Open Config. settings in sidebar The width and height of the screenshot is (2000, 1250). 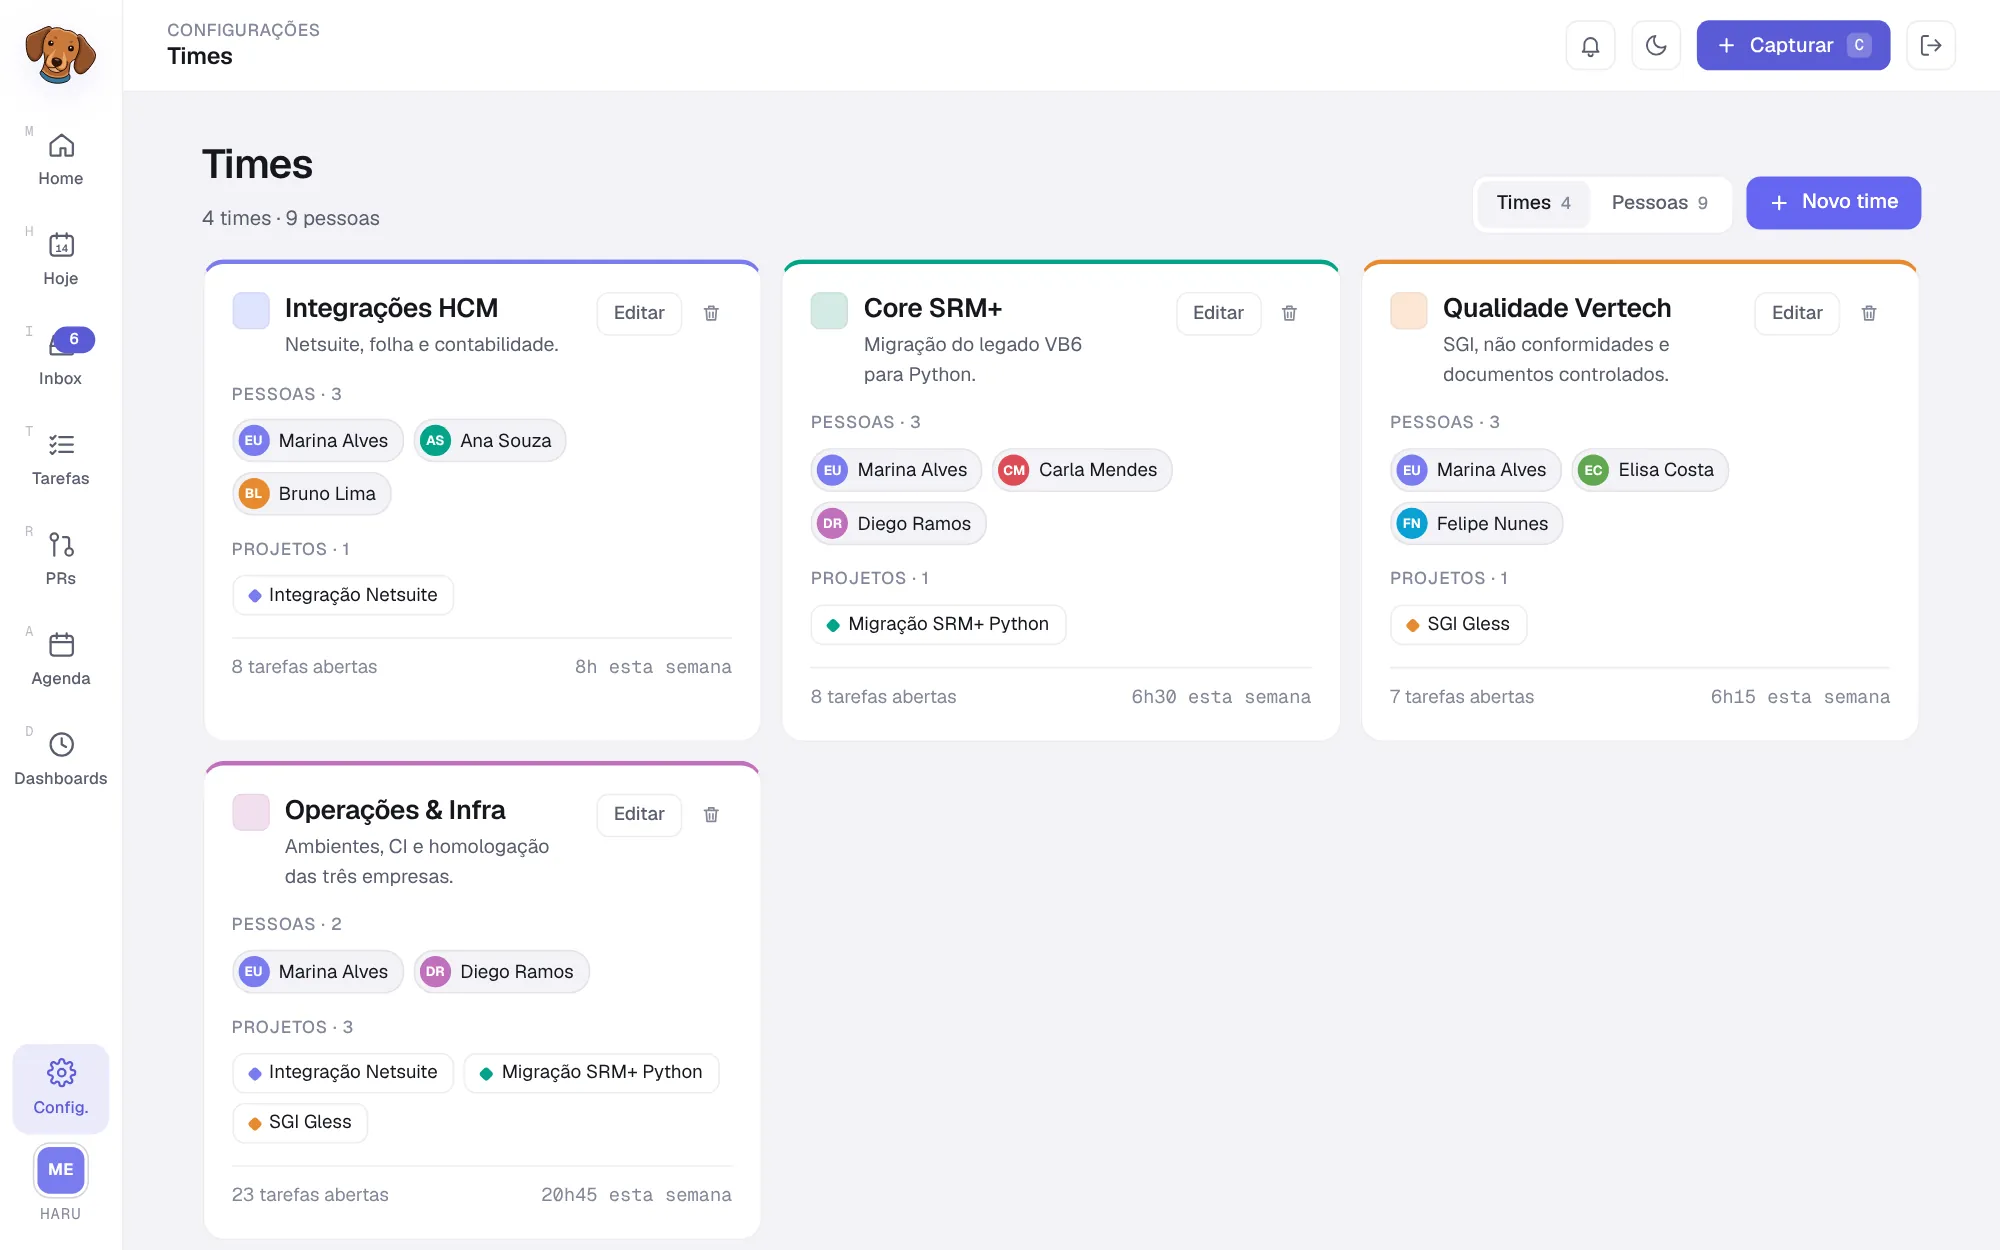click(61, 1088)
